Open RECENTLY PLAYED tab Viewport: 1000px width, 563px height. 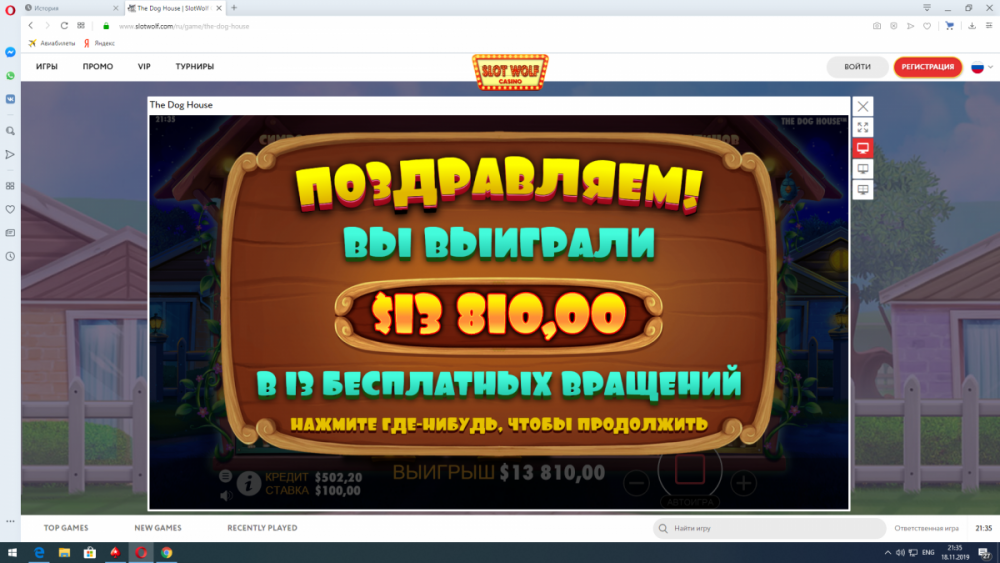point(262,528)
